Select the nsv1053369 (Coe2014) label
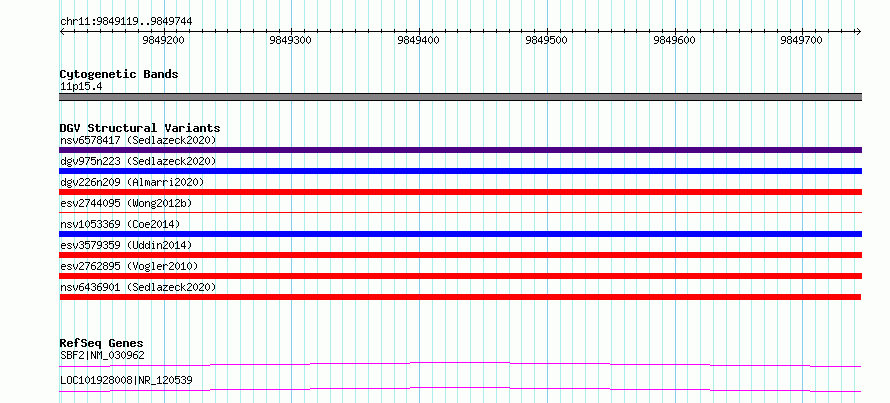890x403 pixels. click(120, 224)
